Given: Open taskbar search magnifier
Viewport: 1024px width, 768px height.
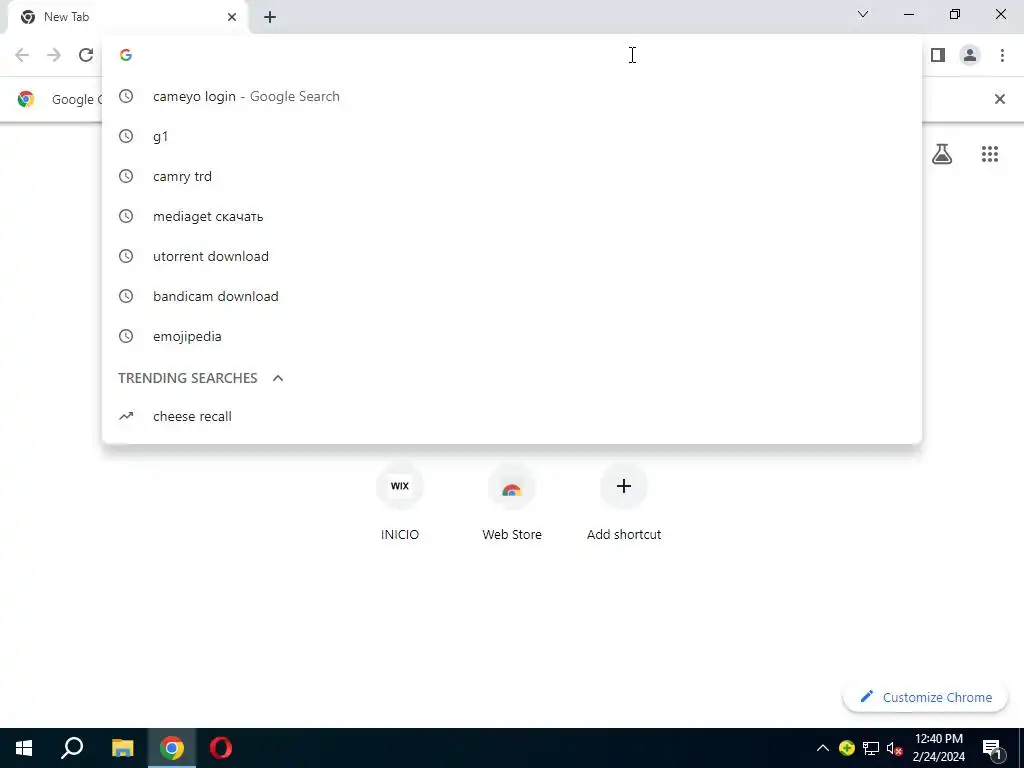Looking at the screenshot, I should pos(72,748).
